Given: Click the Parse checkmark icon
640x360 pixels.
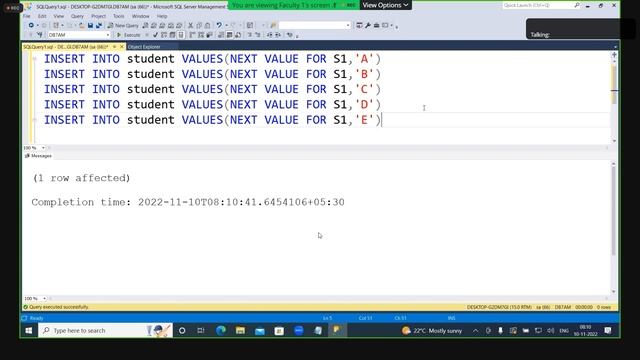Looking at the screenshot, I should [155, 35].
